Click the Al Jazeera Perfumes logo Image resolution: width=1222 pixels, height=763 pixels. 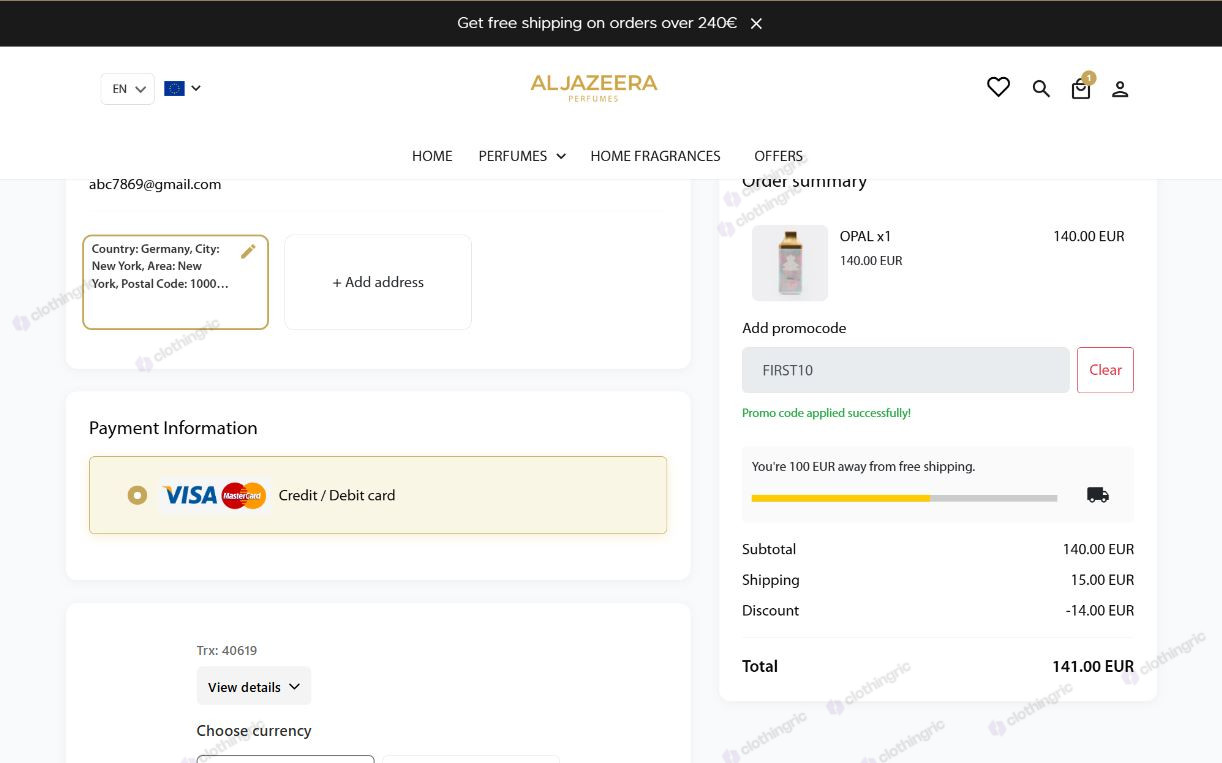click(x=594, y=88)
